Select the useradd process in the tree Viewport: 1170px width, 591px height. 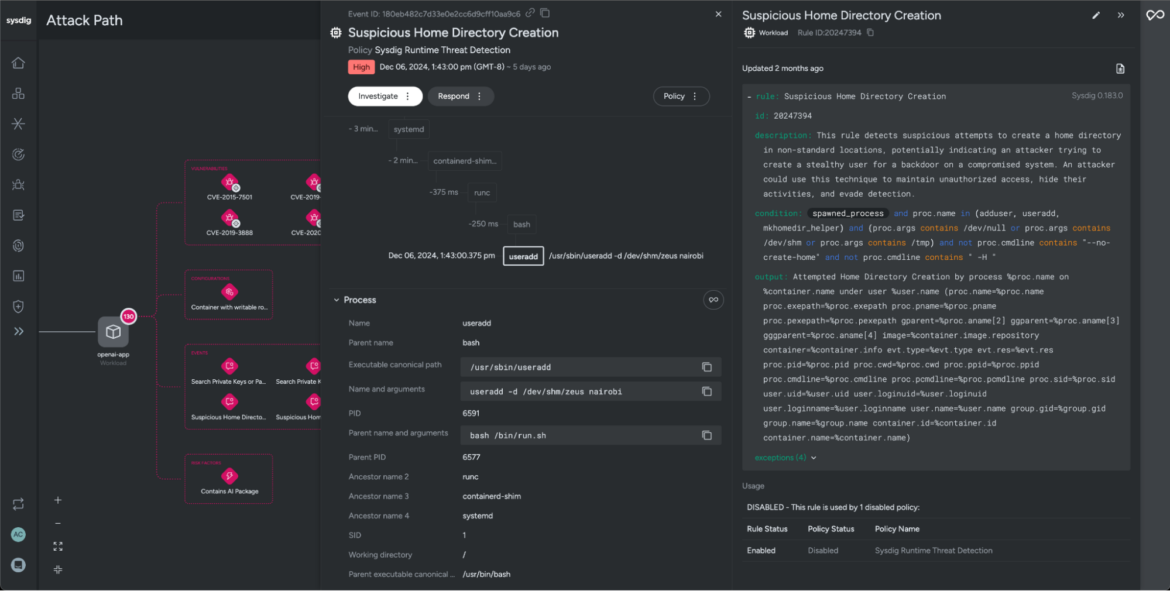coord(523,256)
